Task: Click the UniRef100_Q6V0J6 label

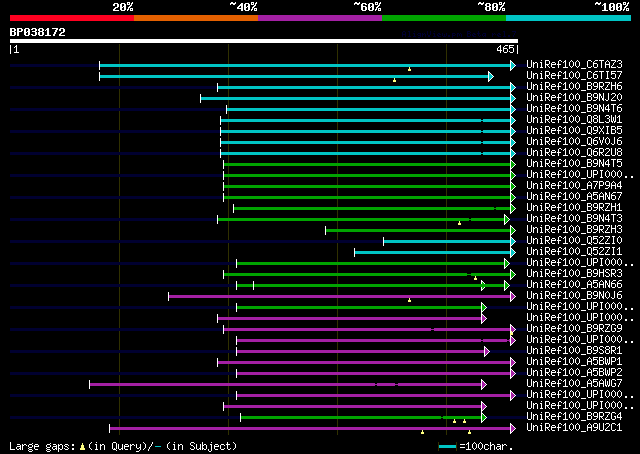Action: 574,142
